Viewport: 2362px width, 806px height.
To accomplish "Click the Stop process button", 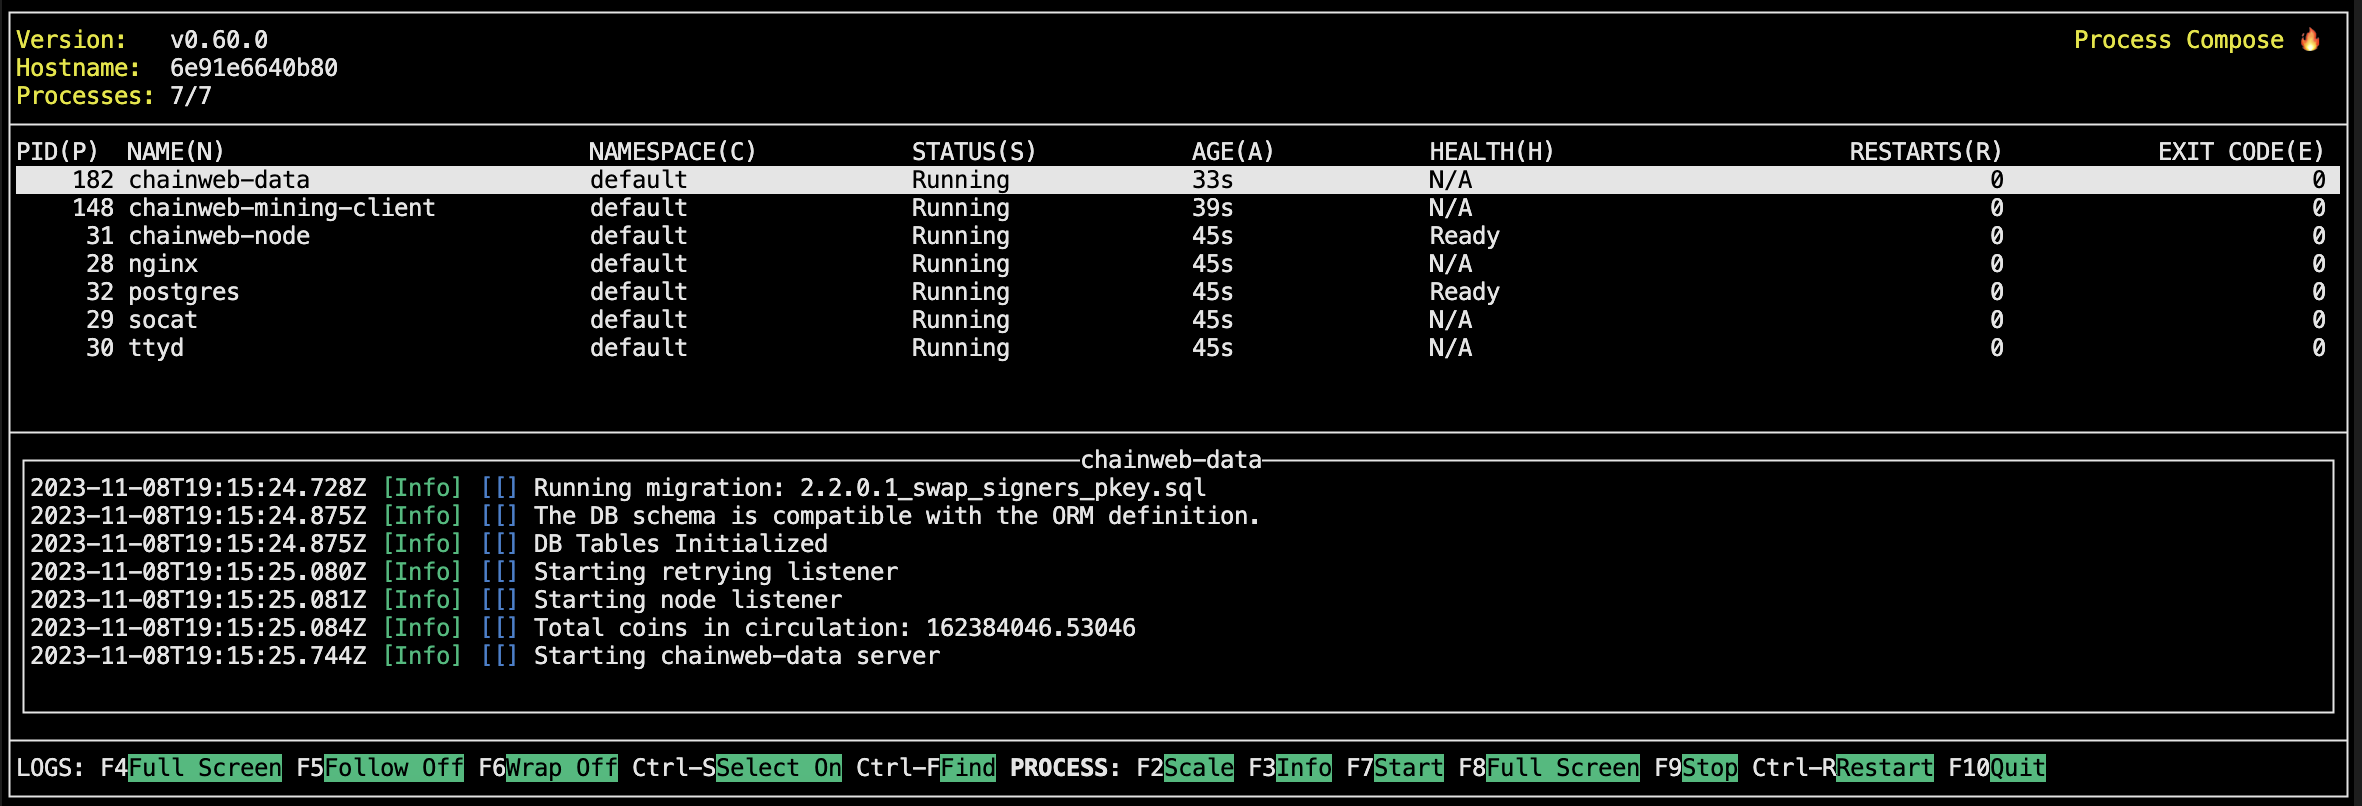I will pos(1710,768).
